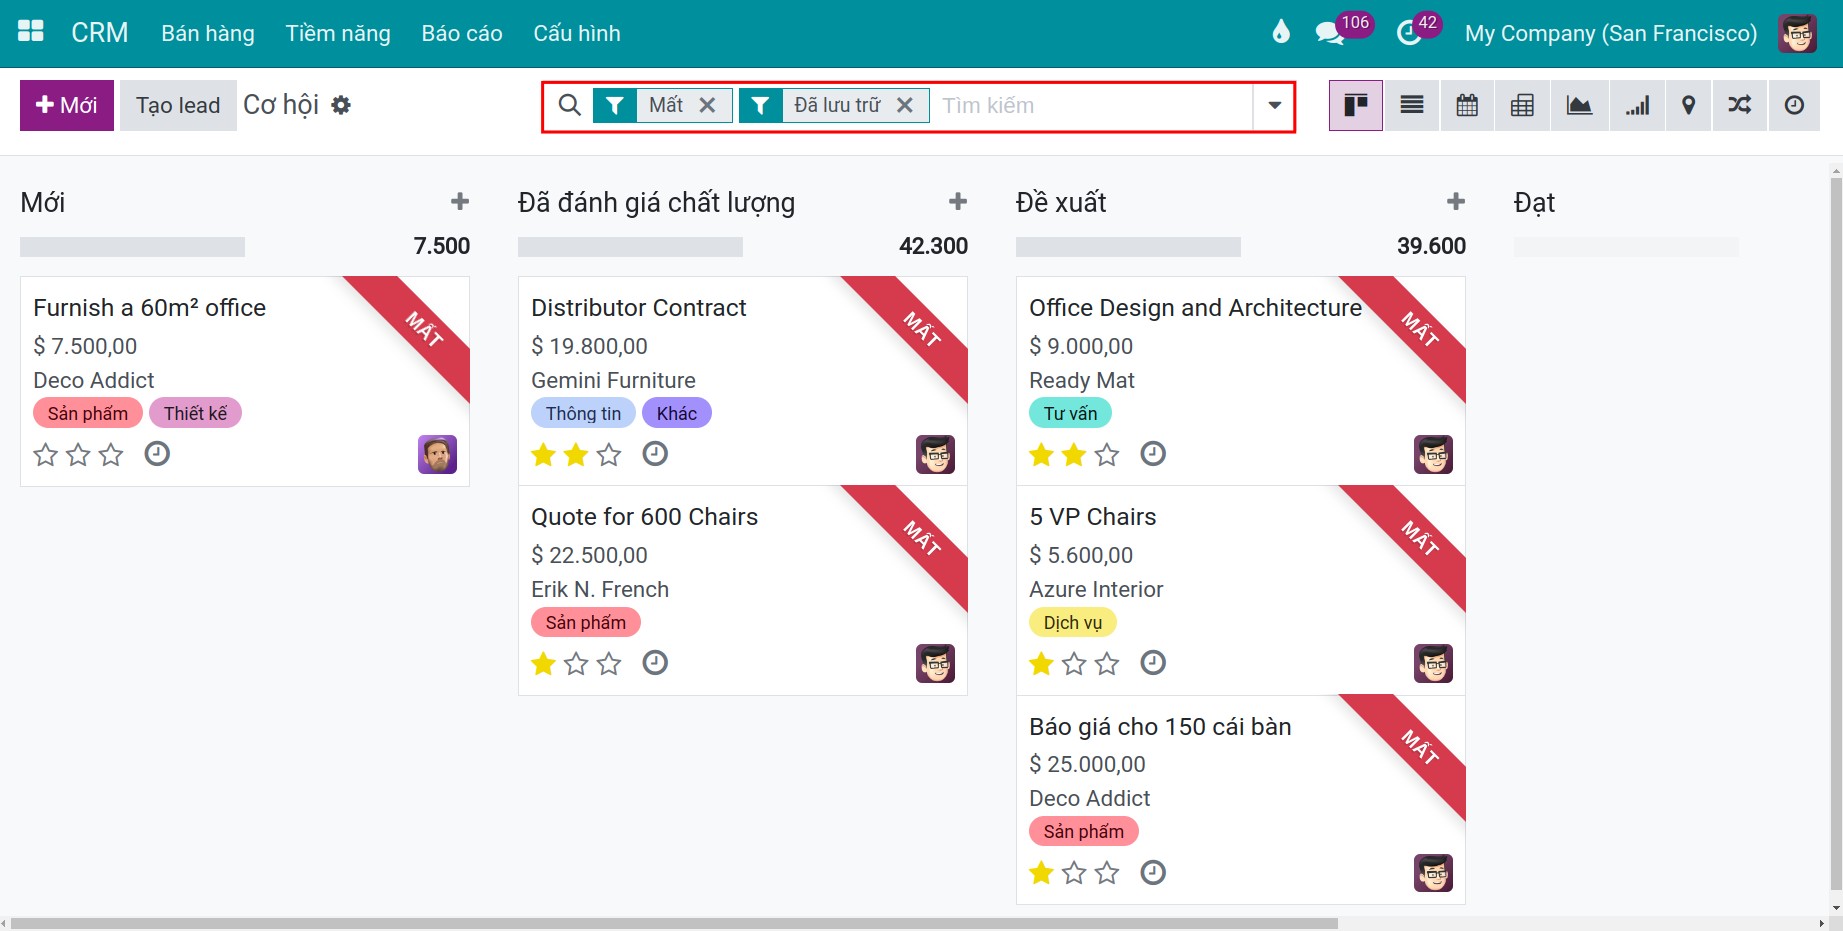
Task: Set third star on Distributor Contract
Action: (609, 455)
